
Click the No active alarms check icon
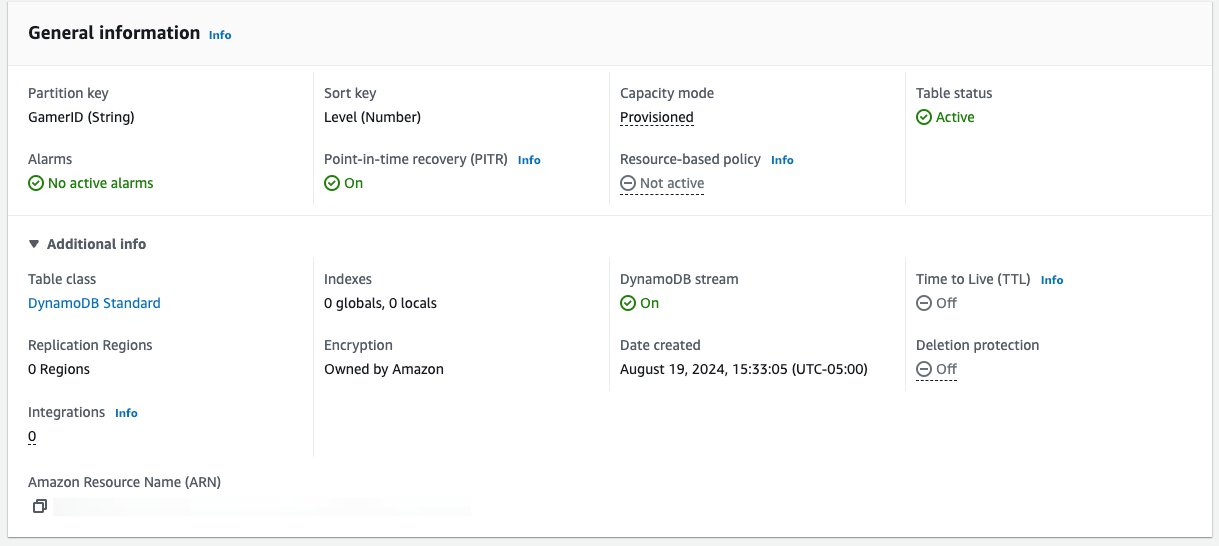(x=36, y=183)
